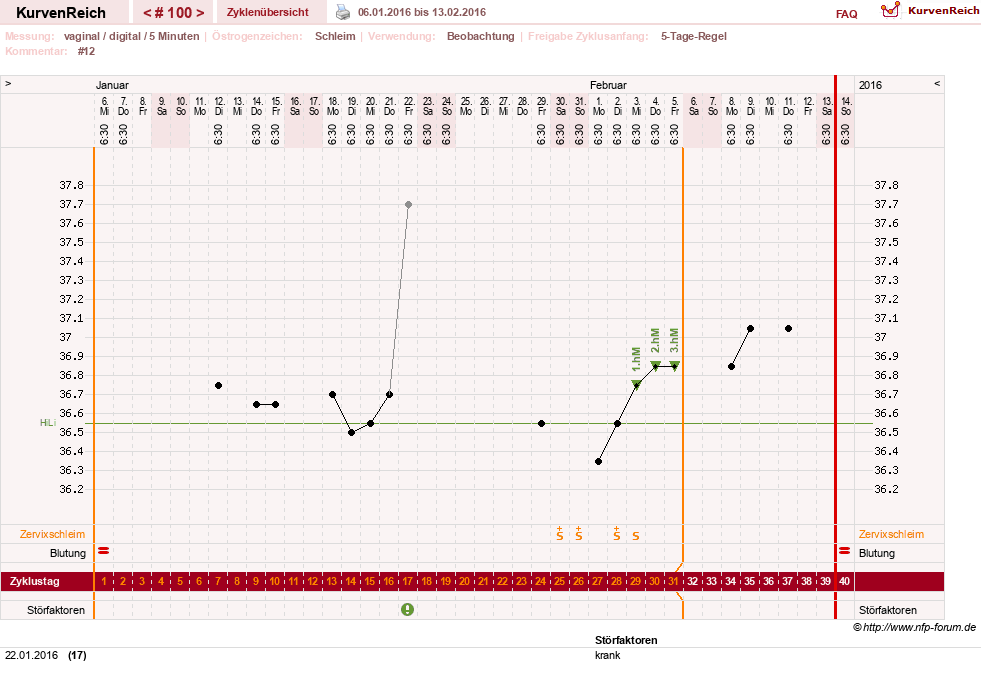Click the 22.01.2016 (17) entry below chart

[x=46, y=655]
